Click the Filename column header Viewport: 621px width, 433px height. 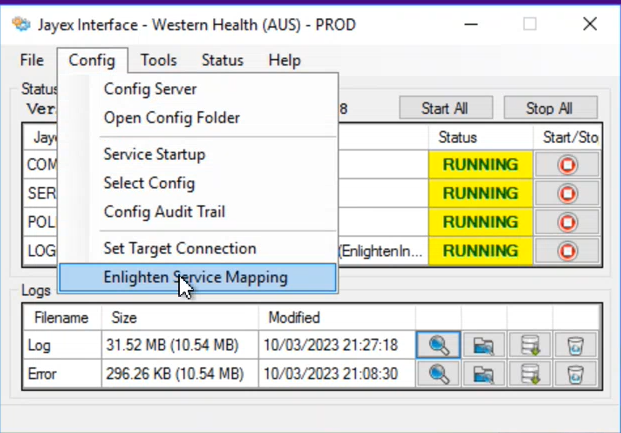click(x=62, y=318)
